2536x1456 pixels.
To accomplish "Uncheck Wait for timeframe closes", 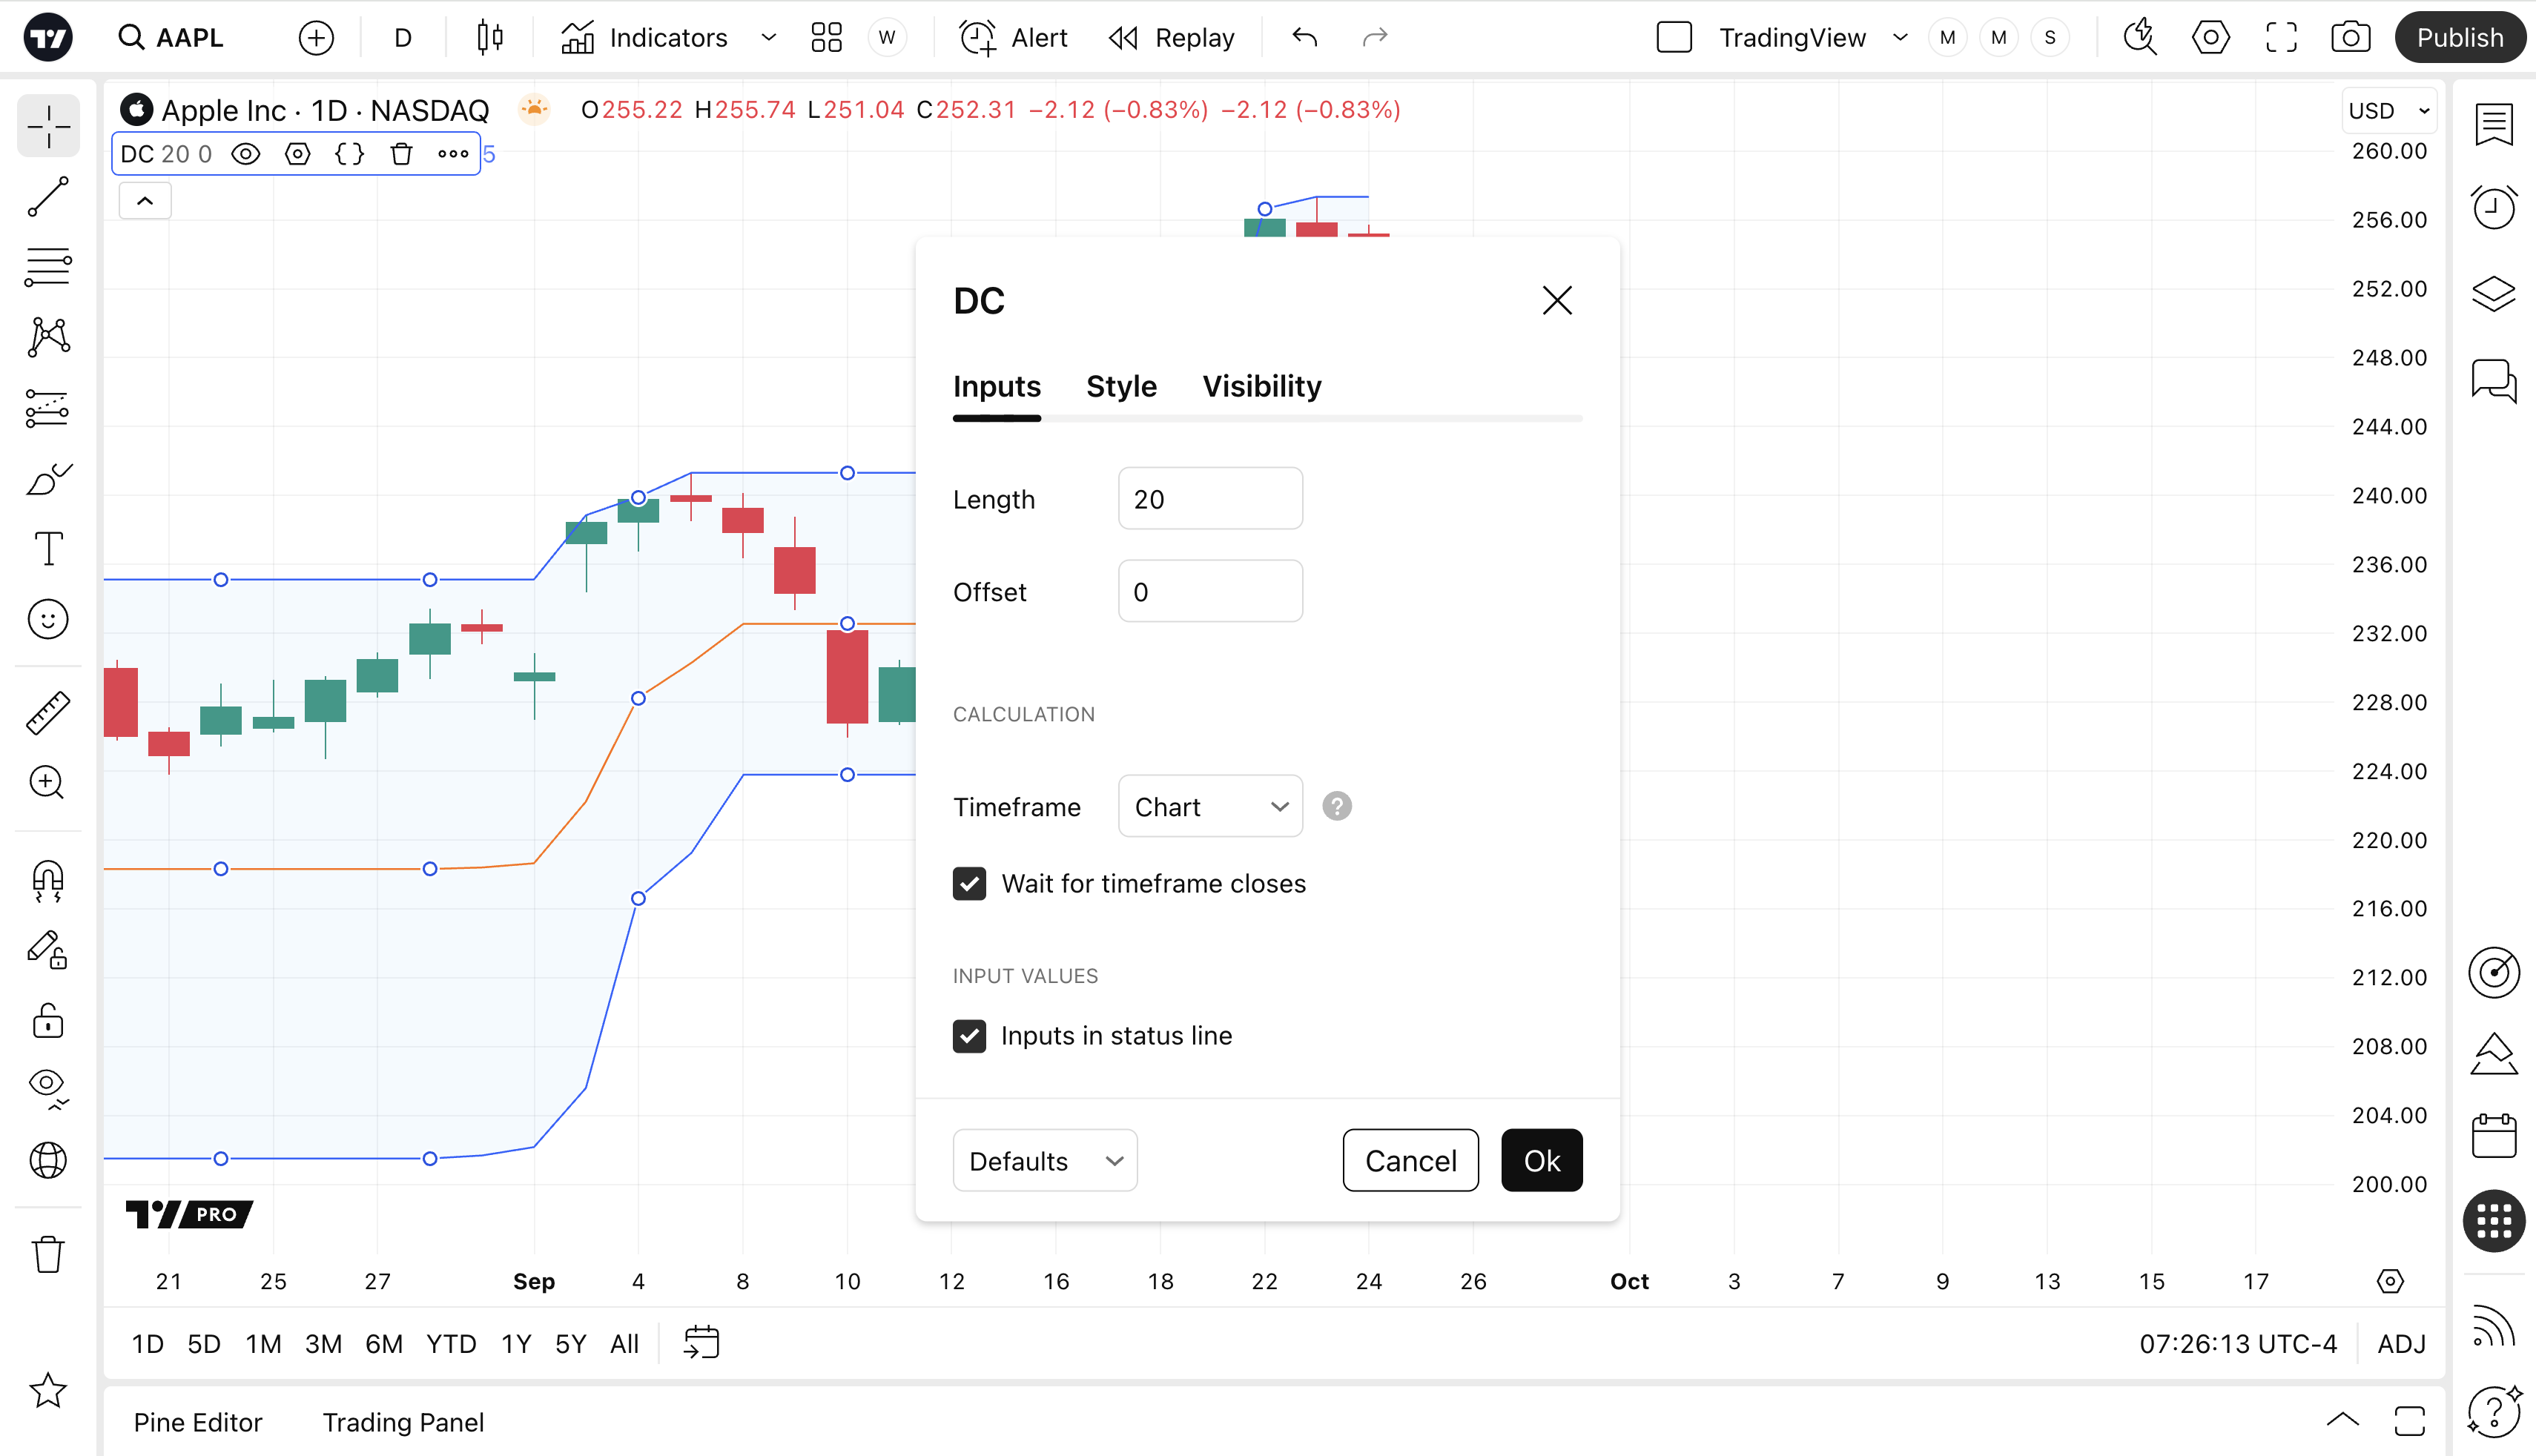I will pos(969,884).
